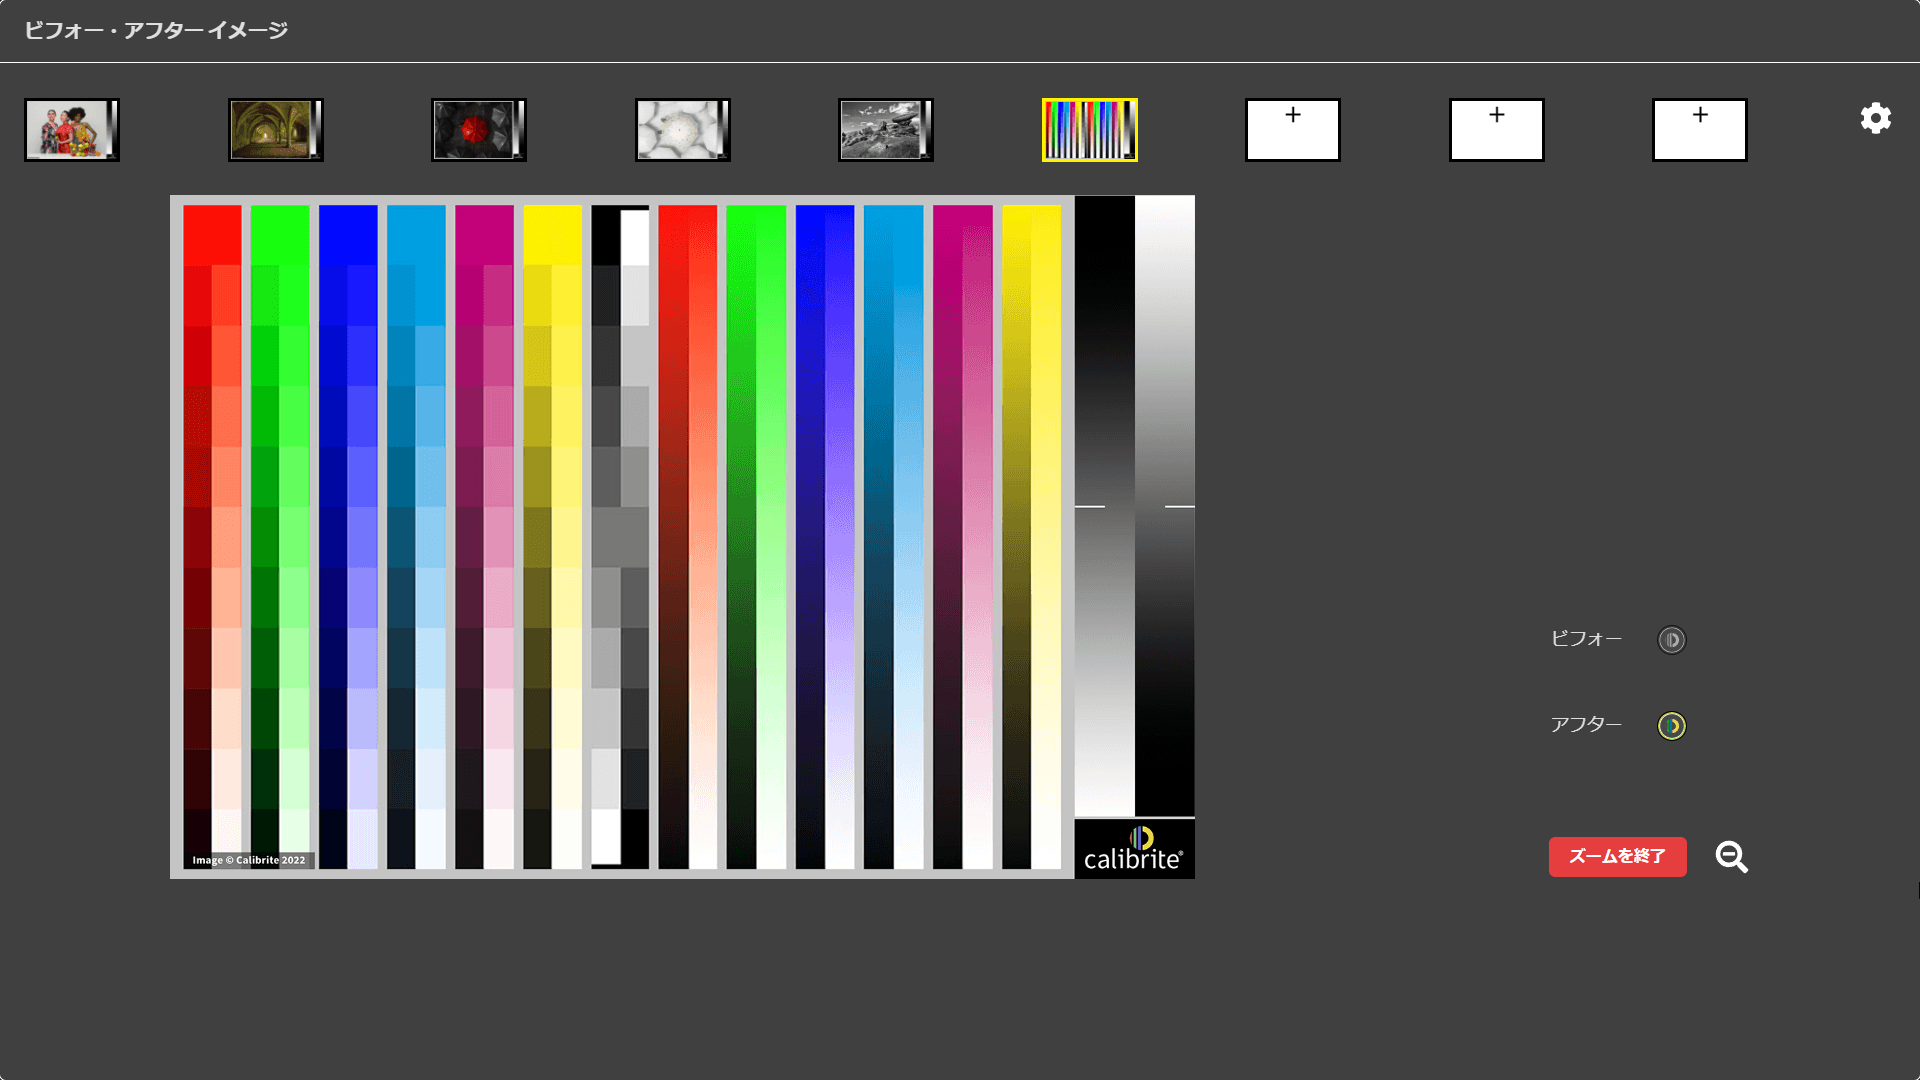Select the stone archway cellar thumbnail
This screenshot has width=1920, height=1080.
[275, 130]
